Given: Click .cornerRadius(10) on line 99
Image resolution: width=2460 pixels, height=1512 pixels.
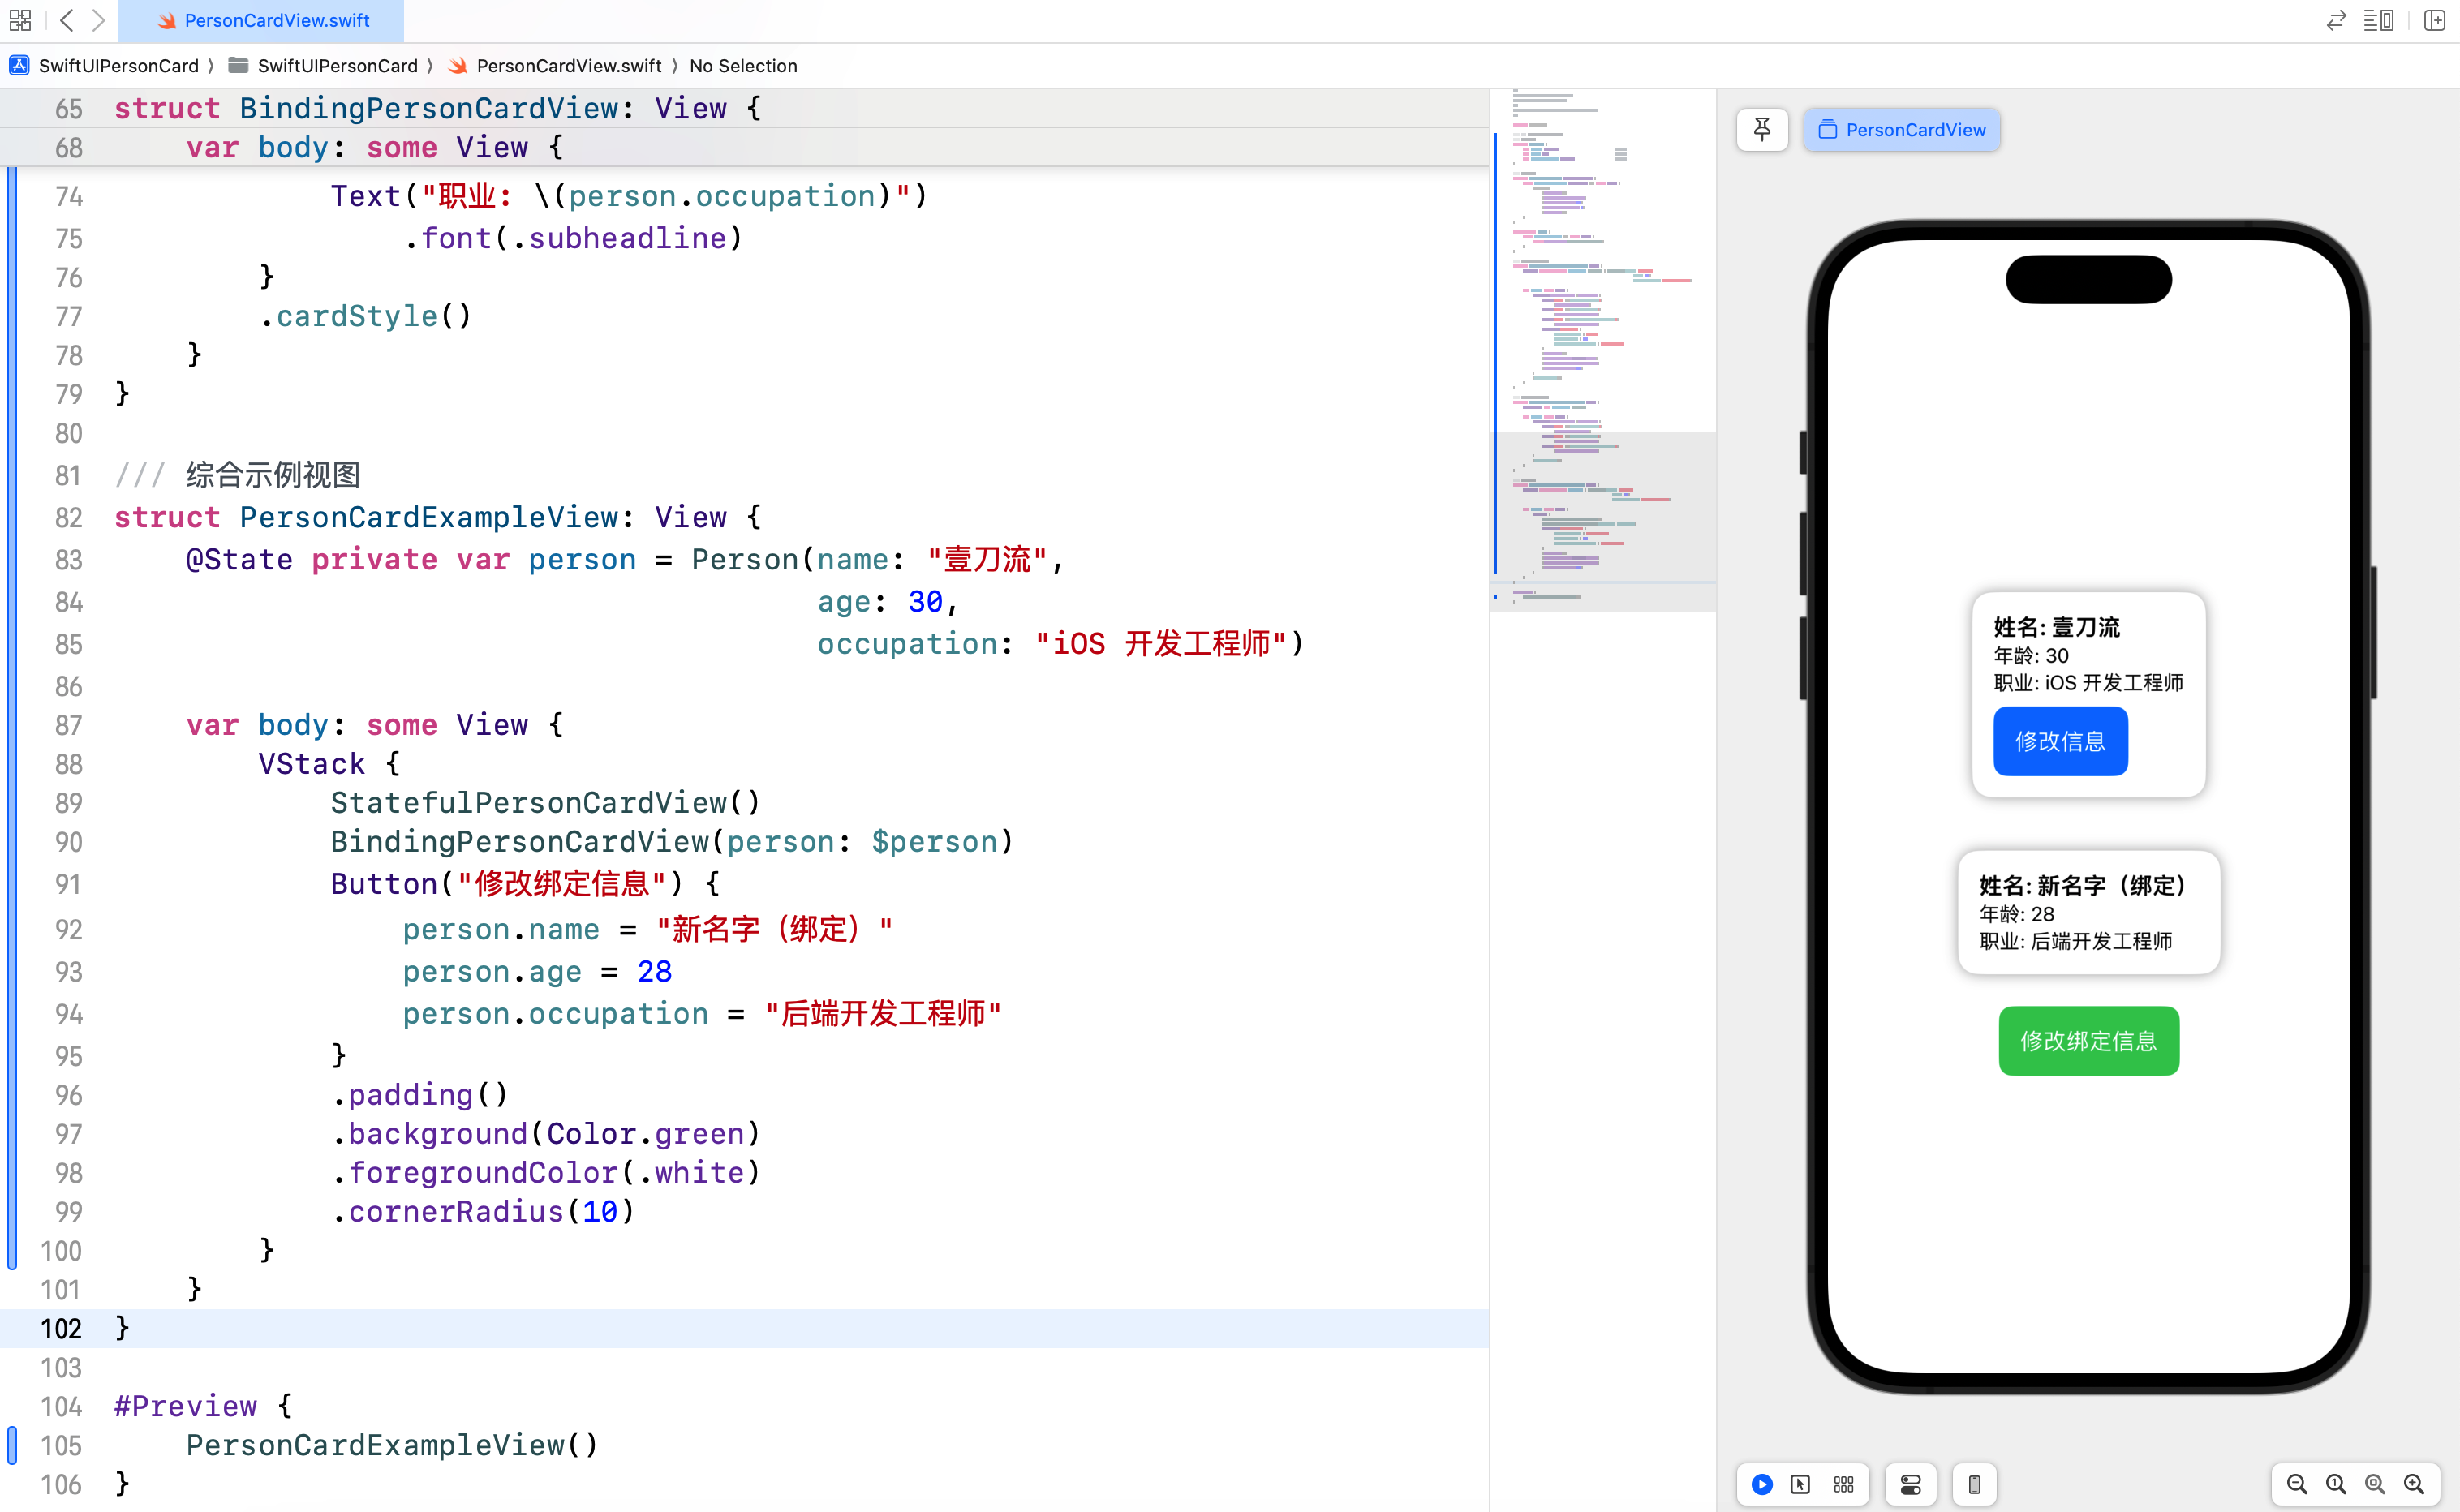Looking at the screenshot, I should click(x=483, y=1211).
